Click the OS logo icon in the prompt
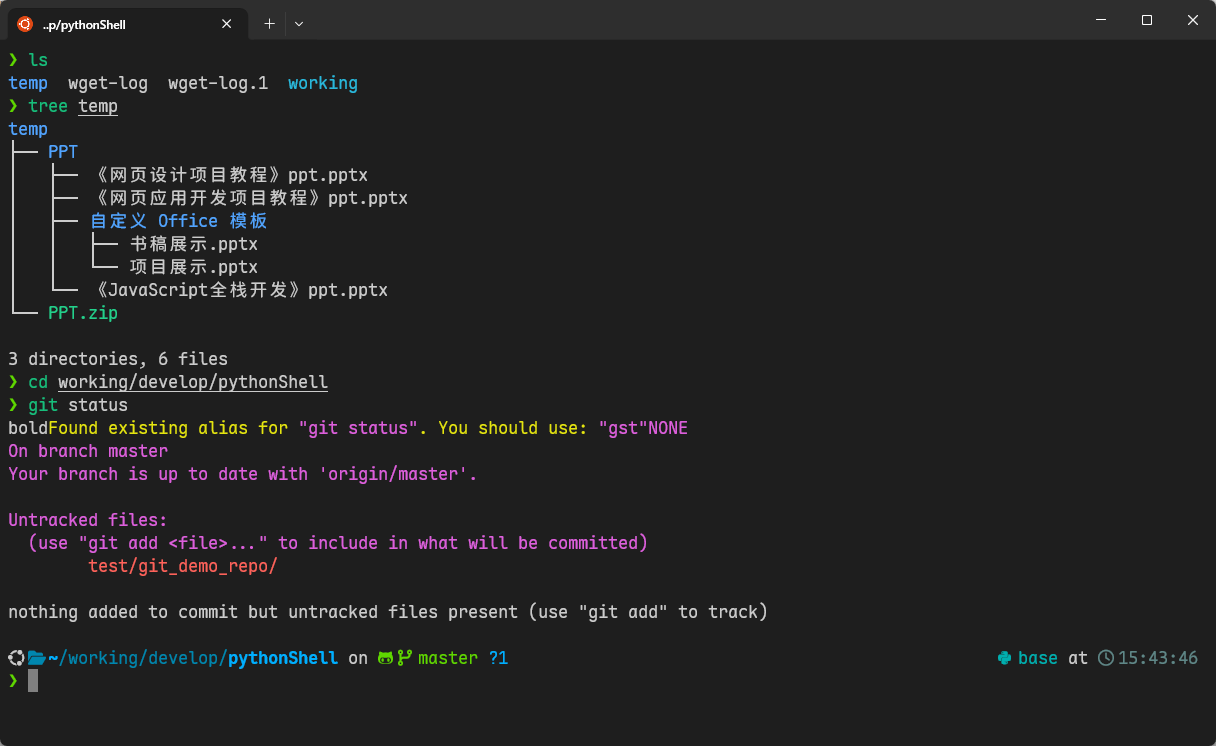The image size is (1216, 746). click(16, 658)
